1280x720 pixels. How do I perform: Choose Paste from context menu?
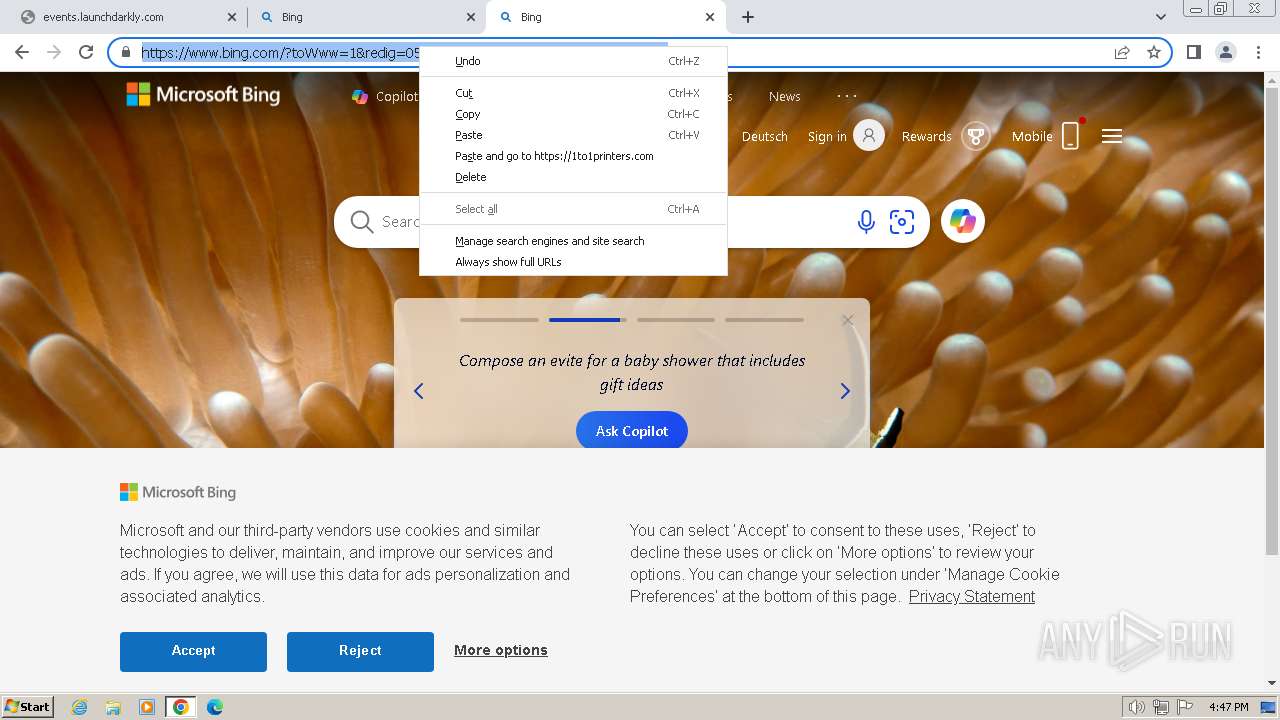point(573,135)
